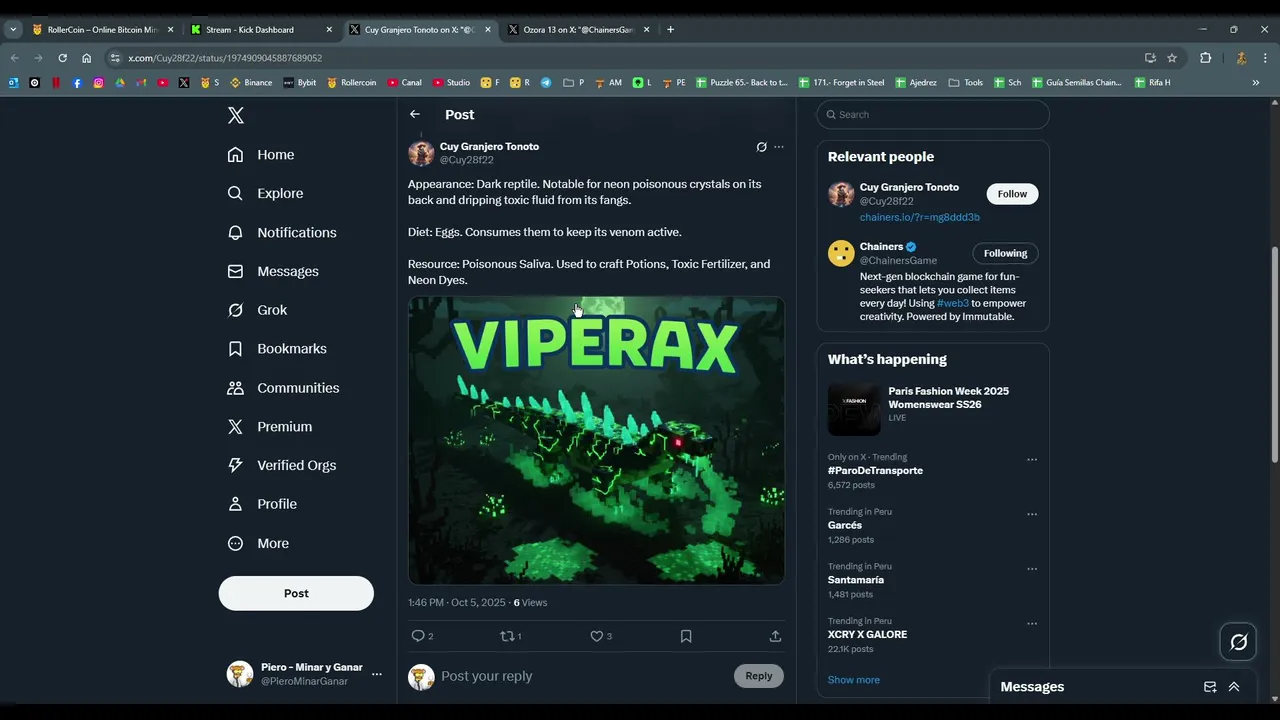
Task: Open the Studio YouTube bookmark
Action: pyautogui.click(x=451, y=83)
